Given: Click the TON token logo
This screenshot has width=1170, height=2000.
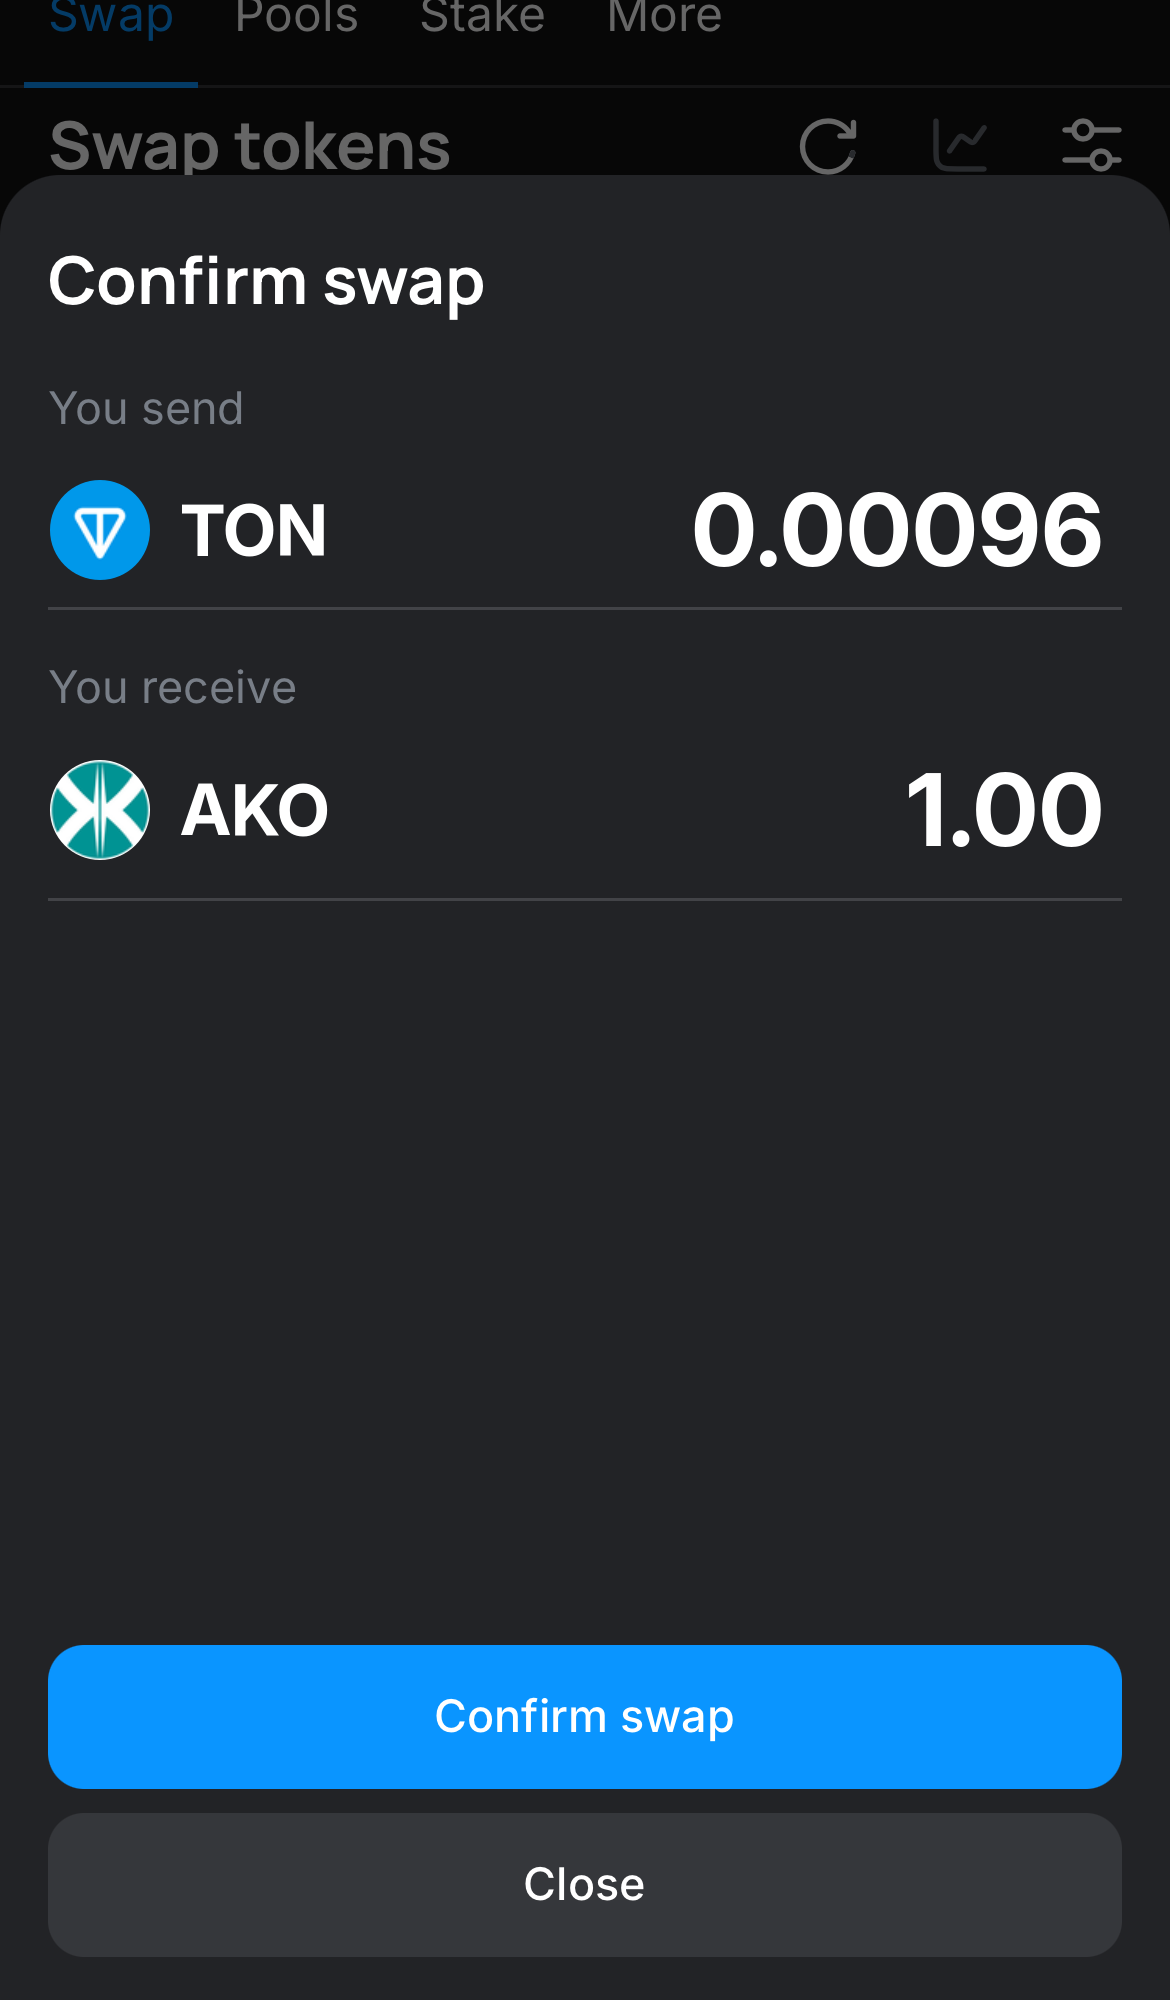Looking at the screenshot, I should [x=100, y=530].
